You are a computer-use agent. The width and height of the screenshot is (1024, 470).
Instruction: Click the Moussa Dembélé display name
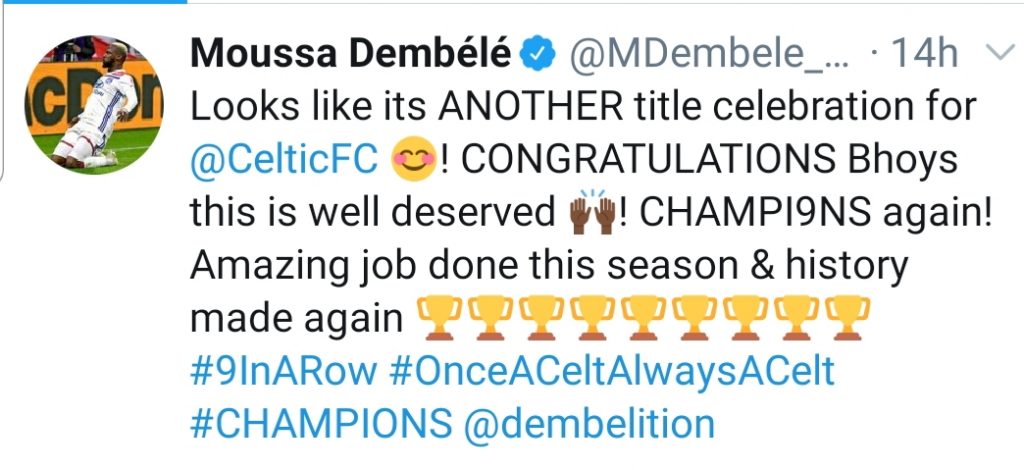(x=352, y=54)
